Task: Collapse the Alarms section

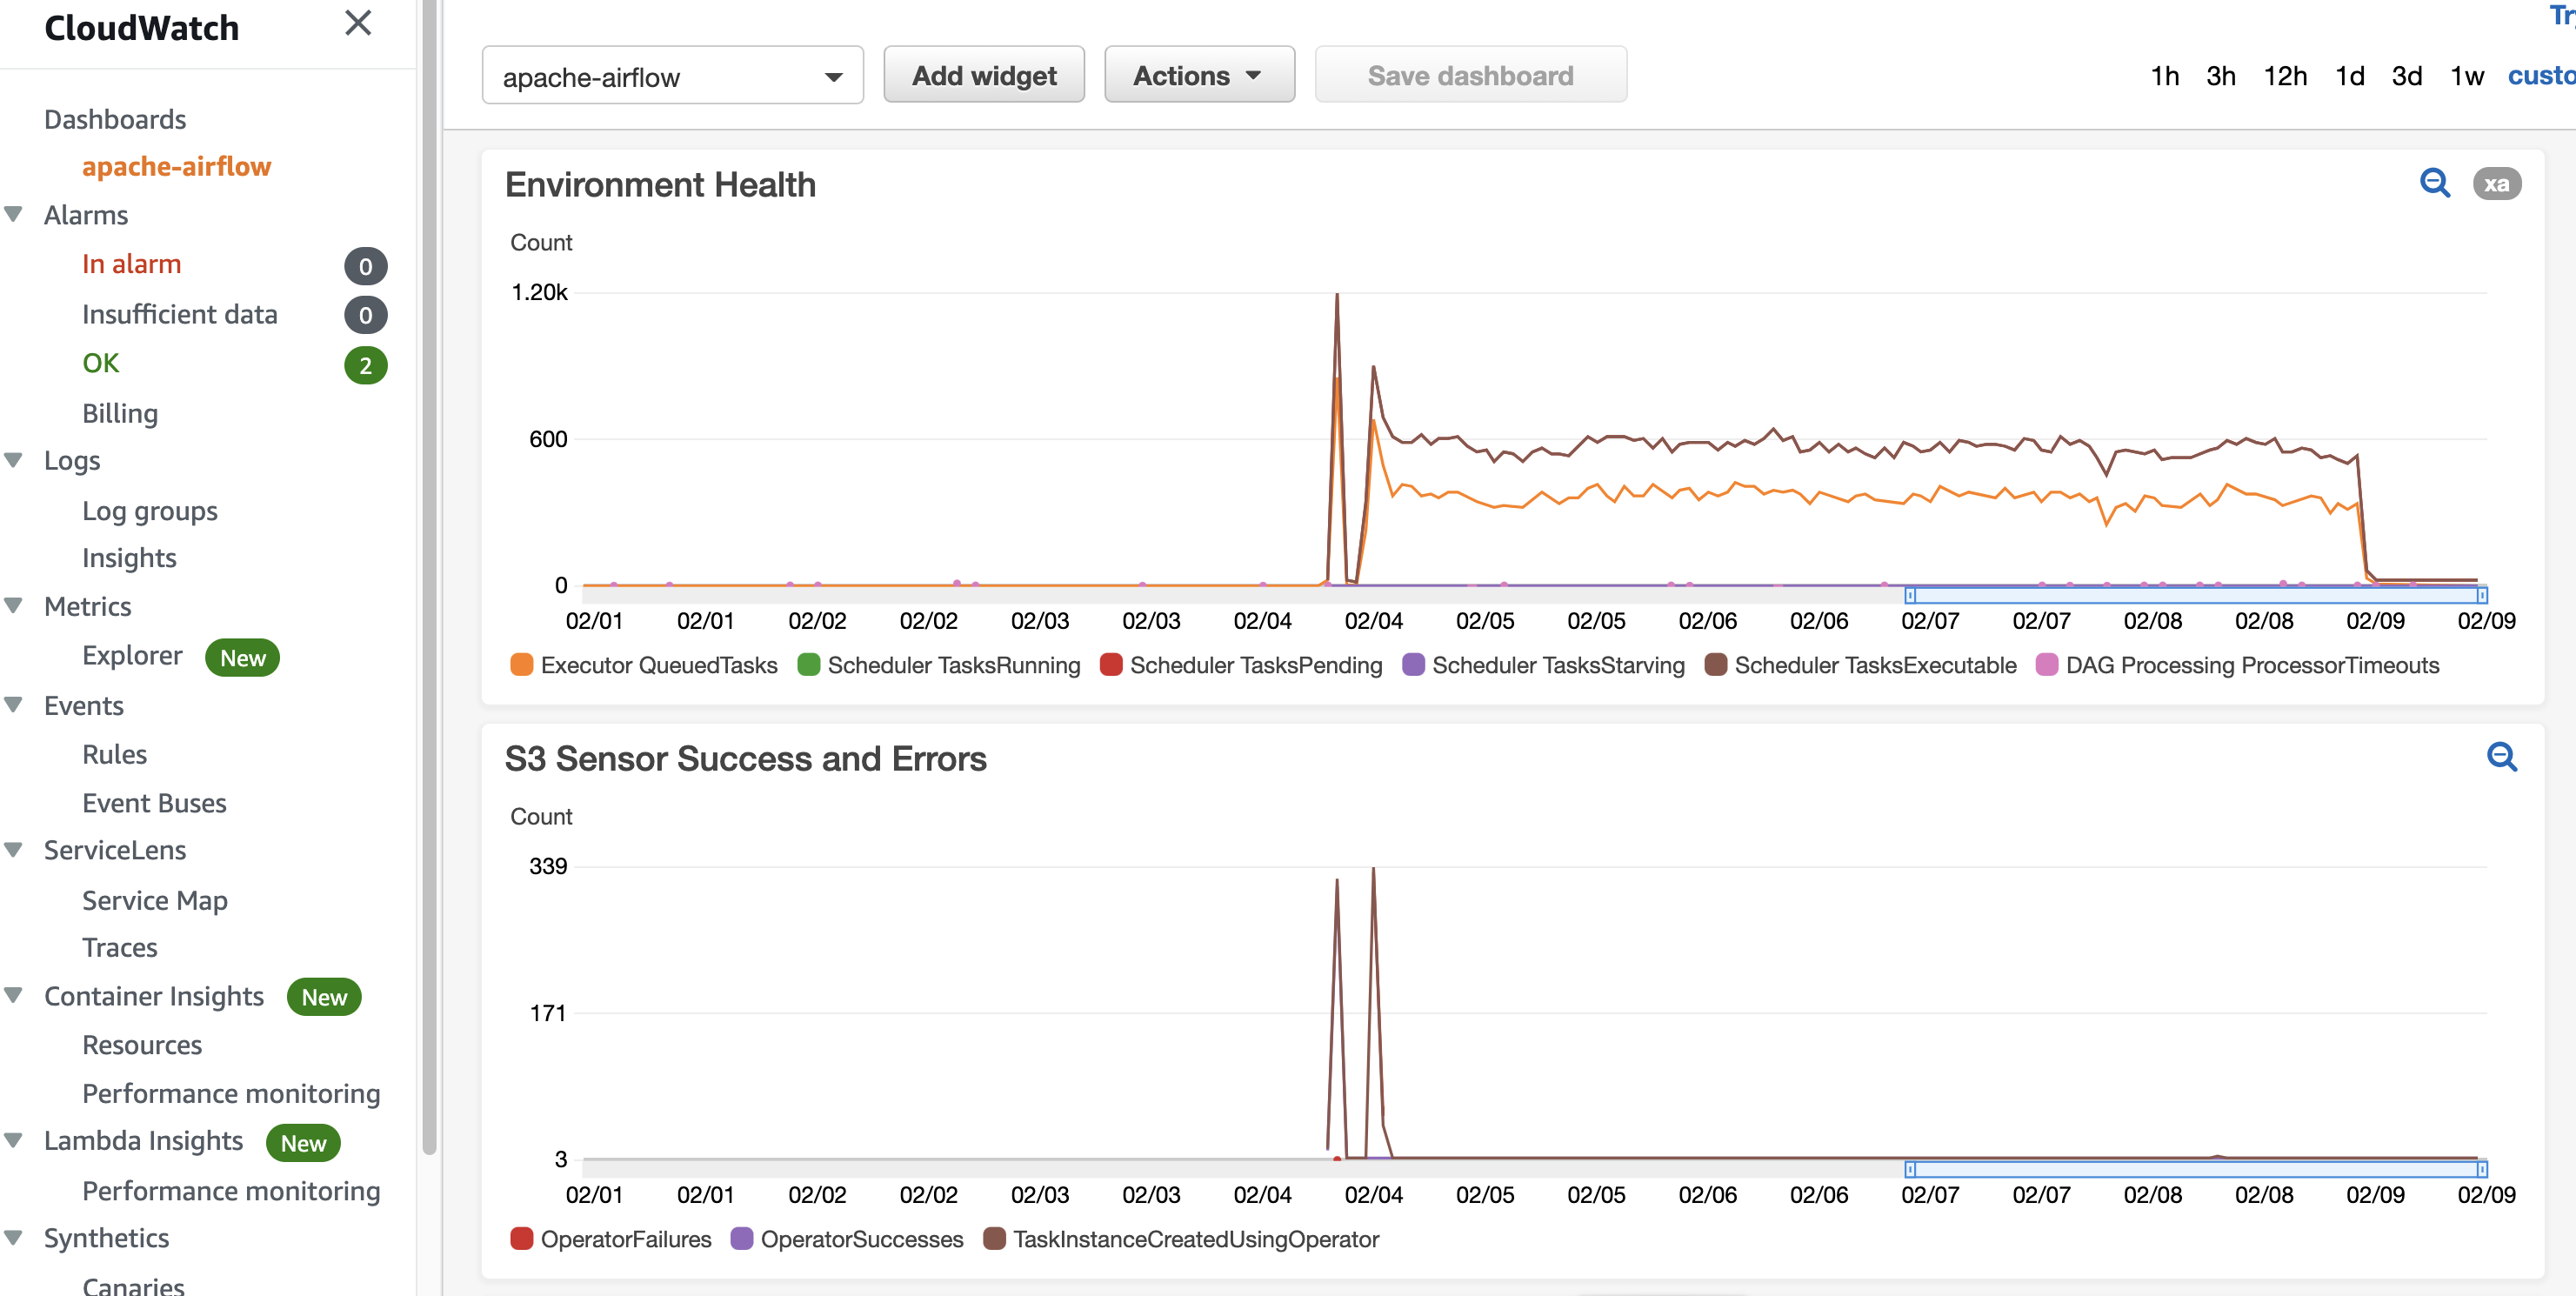Action: [14, 214]
